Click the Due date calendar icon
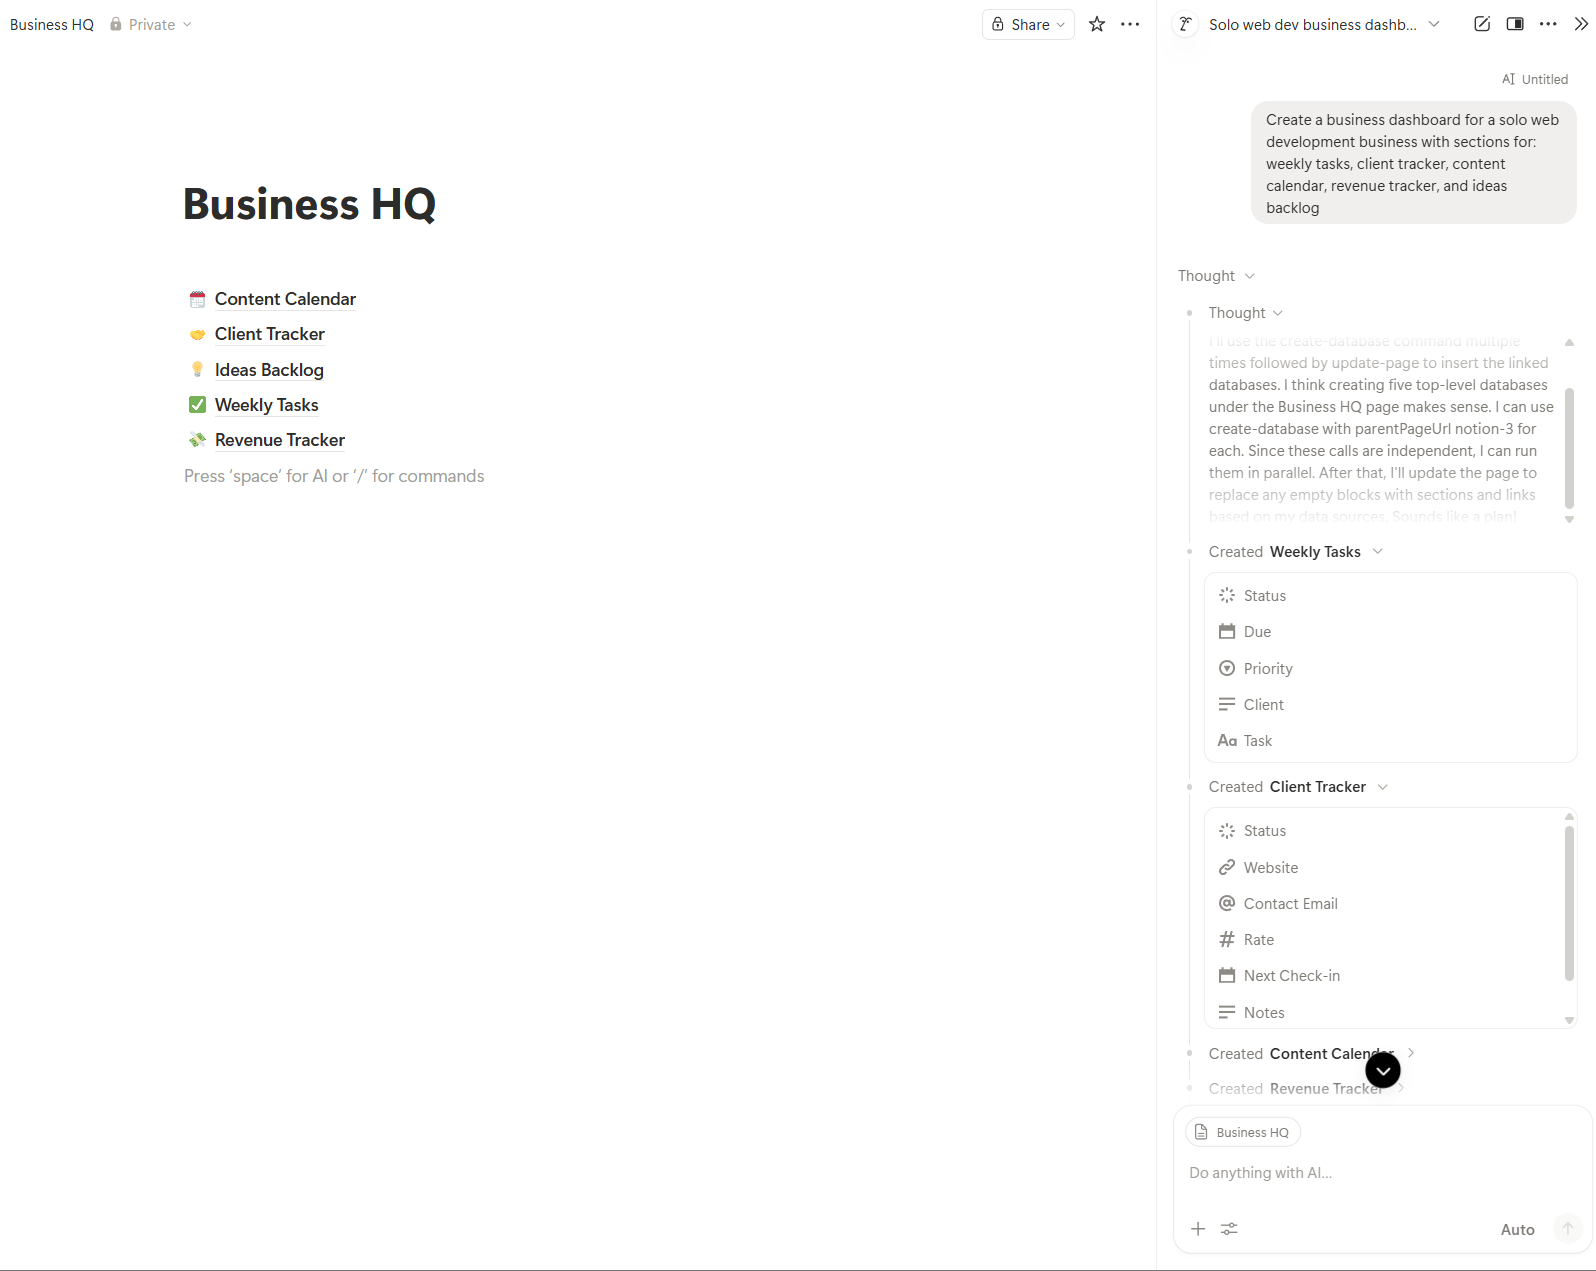 1227,631
